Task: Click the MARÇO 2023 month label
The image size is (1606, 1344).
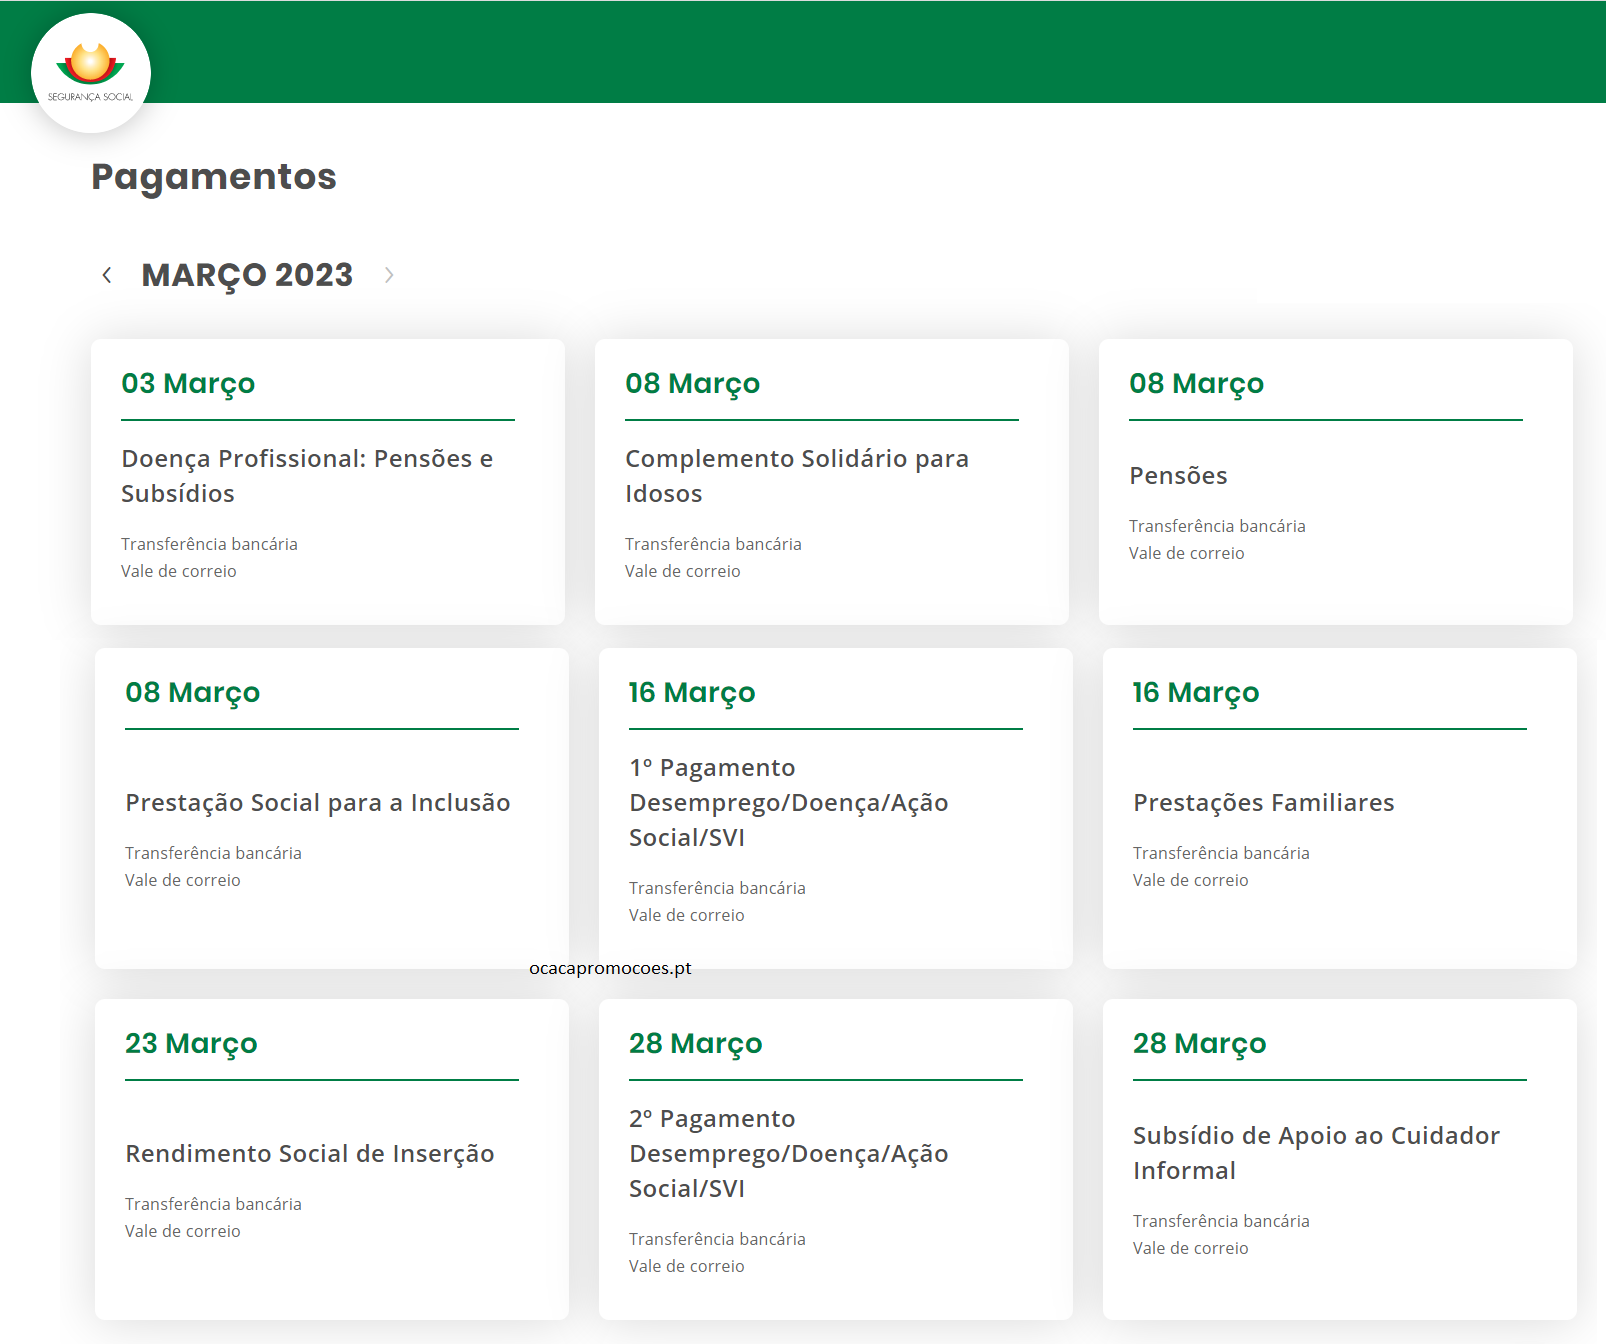Action: (247, 275)
